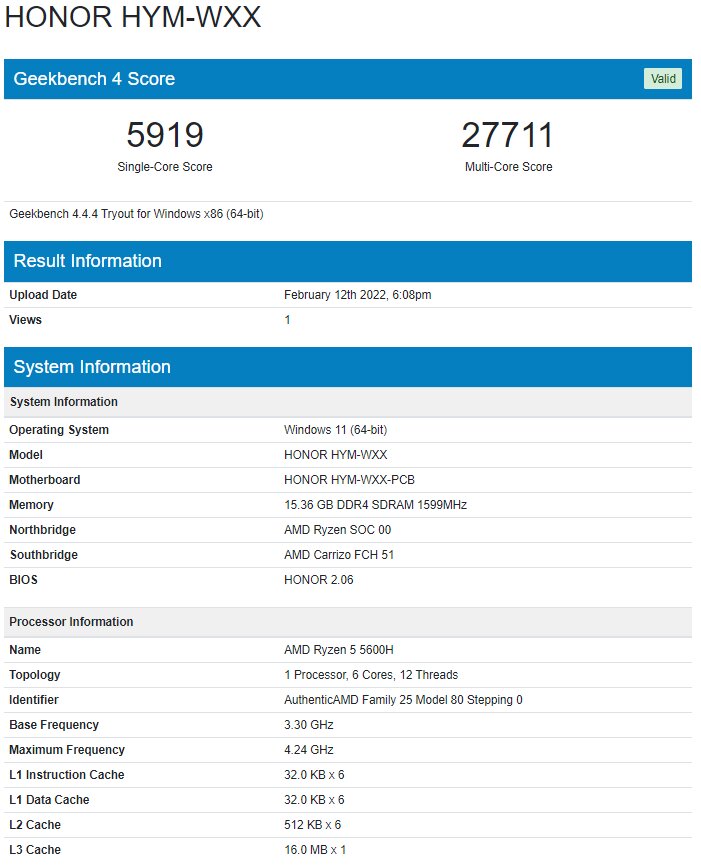The height and width of the screenshot is (865, 701).
Task: Click the Motherboard row label
Action: [x=45, y=480]
